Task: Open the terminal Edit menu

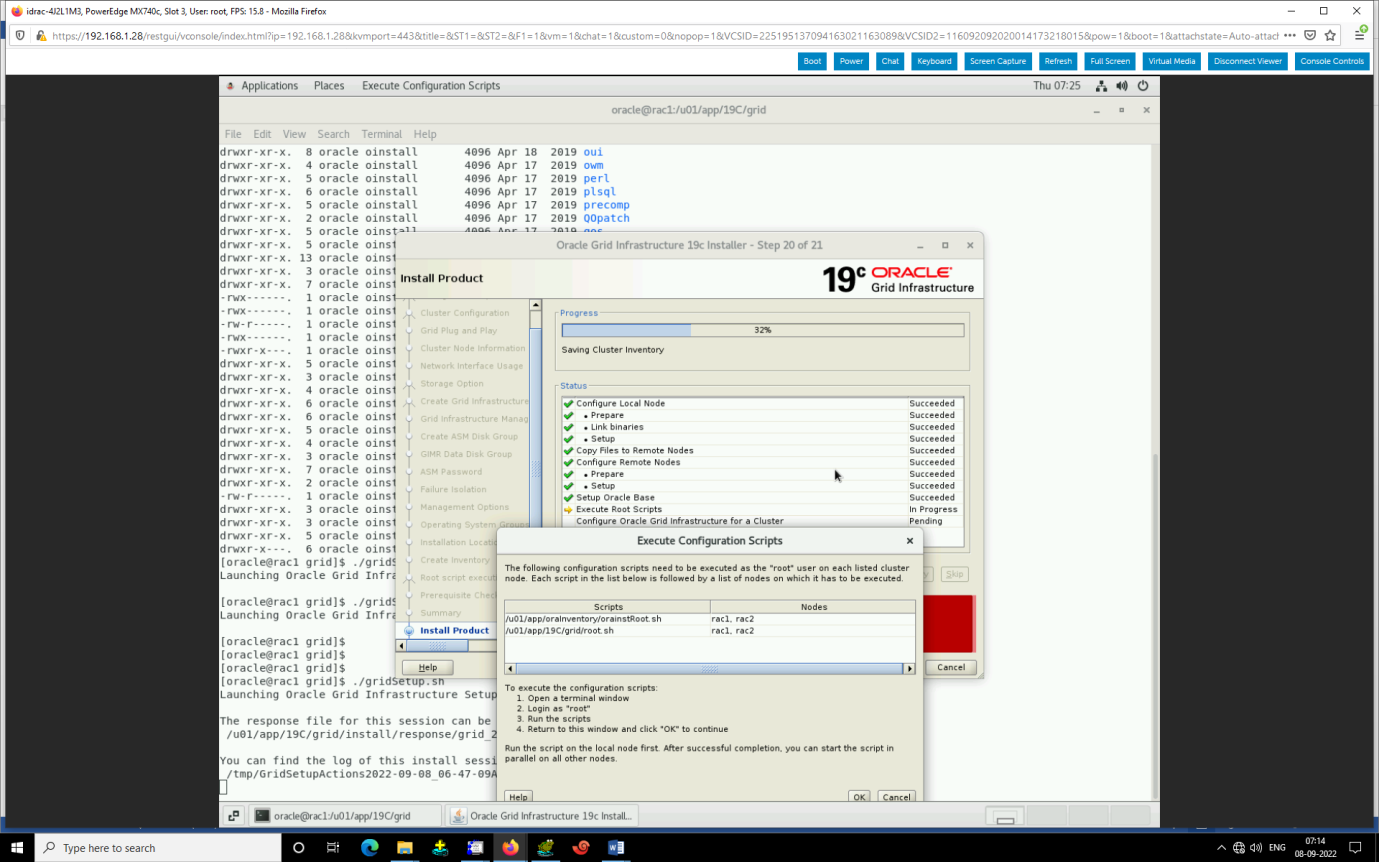Action: [x=262, y=134]
